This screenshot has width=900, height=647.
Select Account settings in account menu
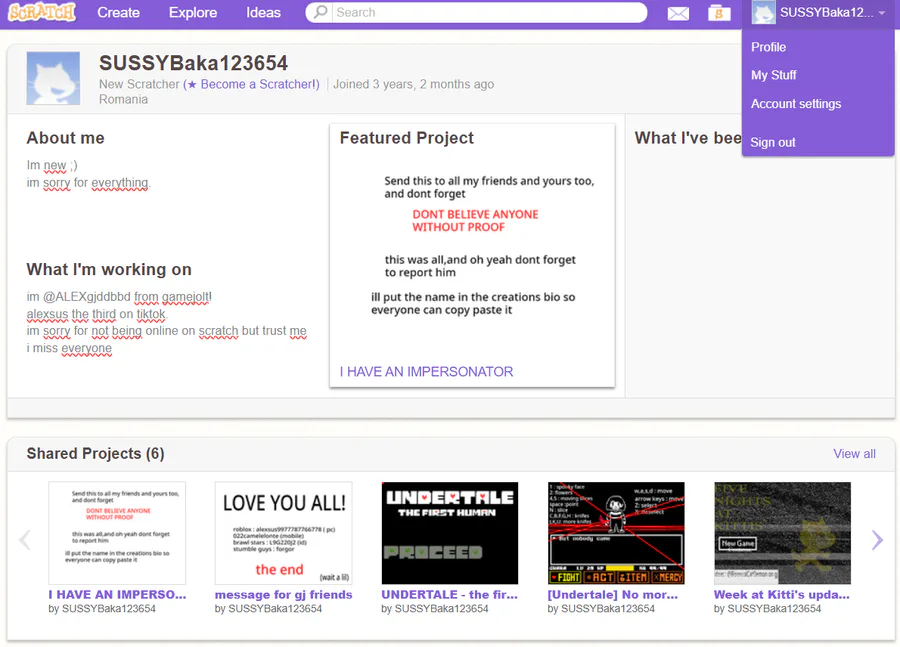click(796, 104)
